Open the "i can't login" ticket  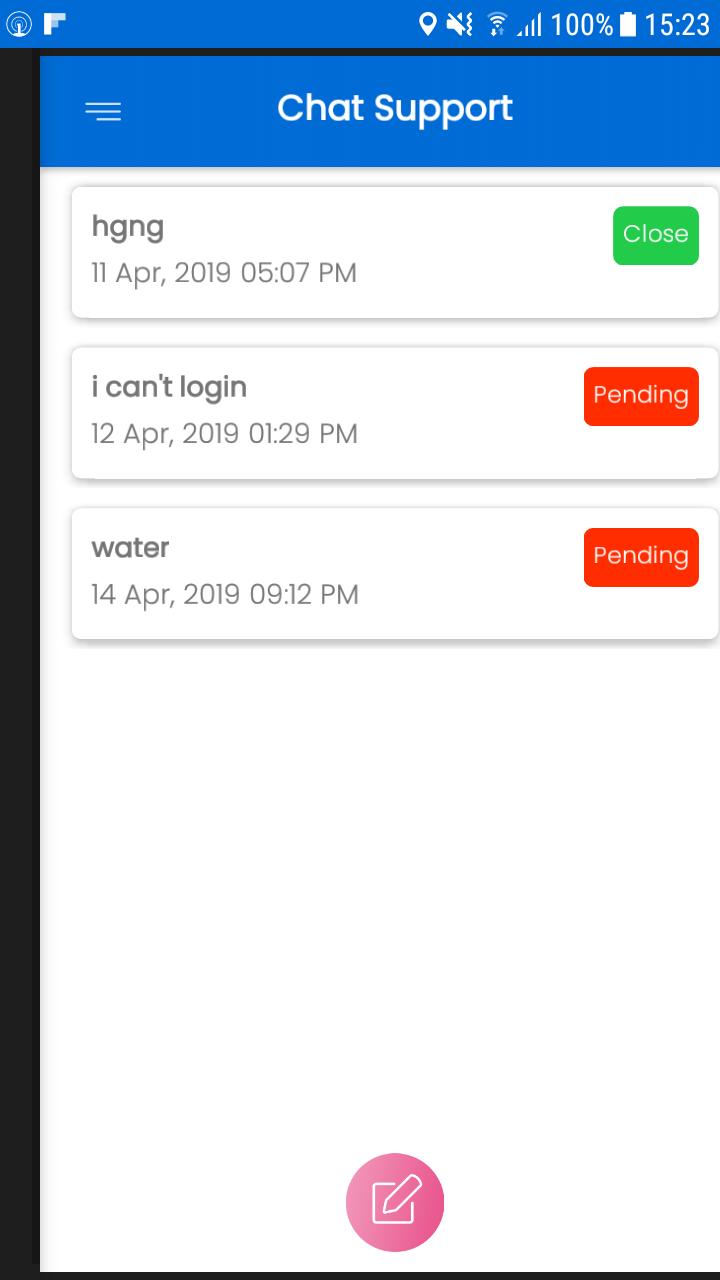[395, 413]
